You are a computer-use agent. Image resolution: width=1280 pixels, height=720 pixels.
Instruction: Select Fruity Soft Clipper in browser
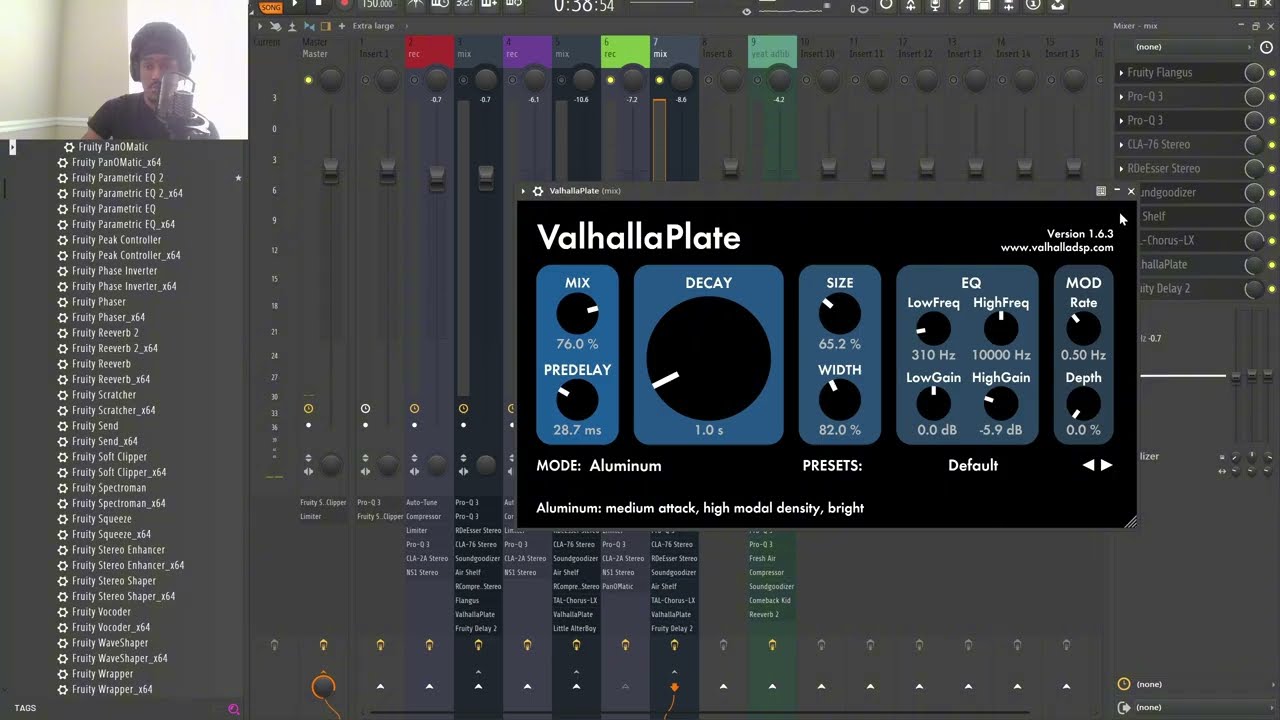coord(109,457)
